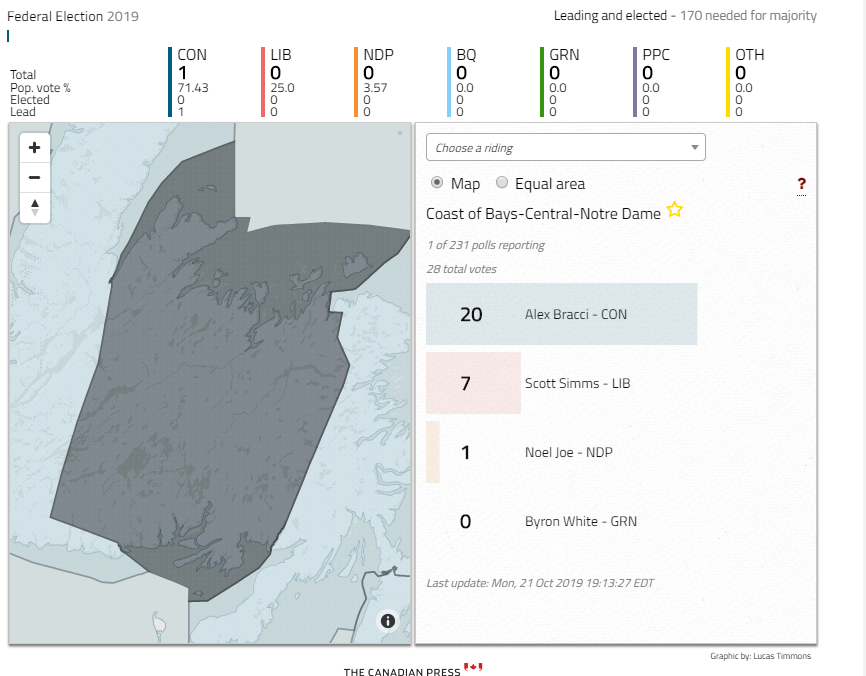This screenshot has width=866, height=676.
Task: Click the '28 total votes' text
Action: pos(461,269)
